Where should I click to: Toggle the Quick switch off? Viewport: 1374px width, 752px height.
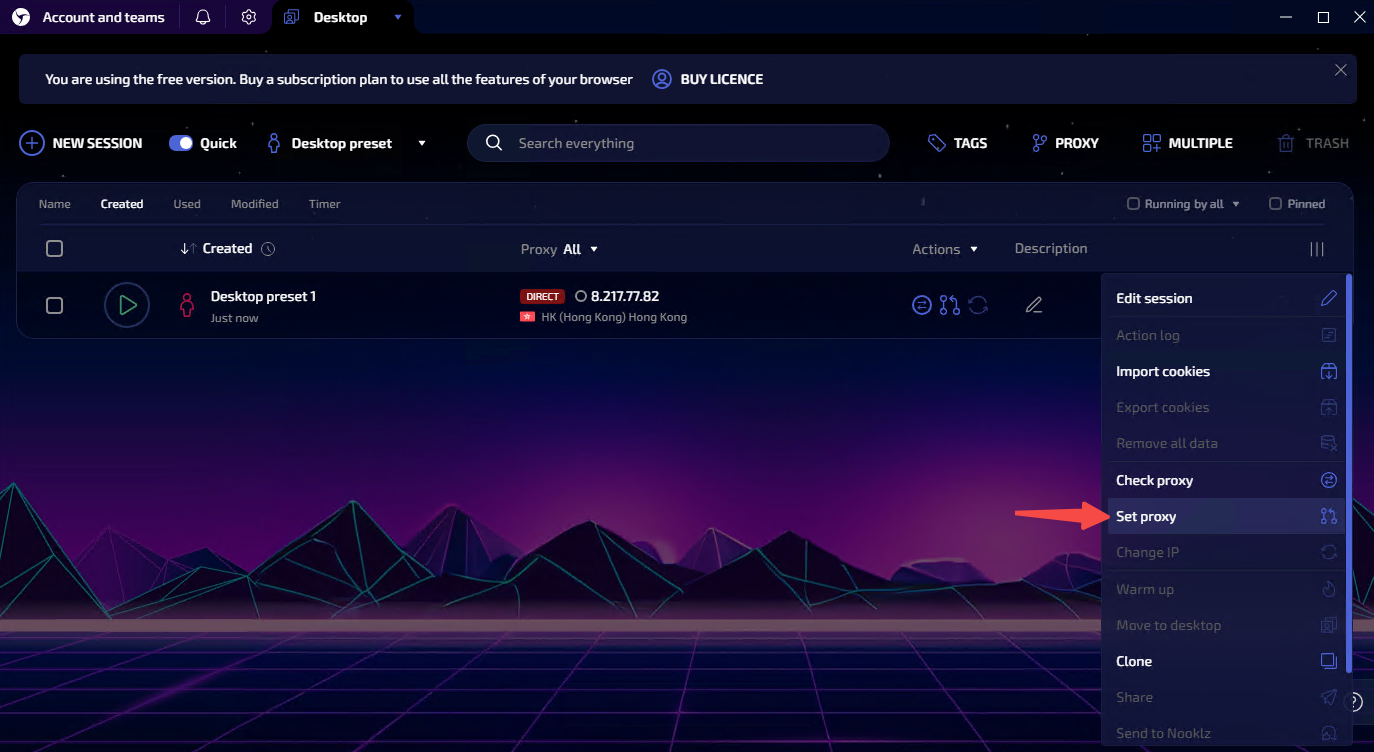181,143
